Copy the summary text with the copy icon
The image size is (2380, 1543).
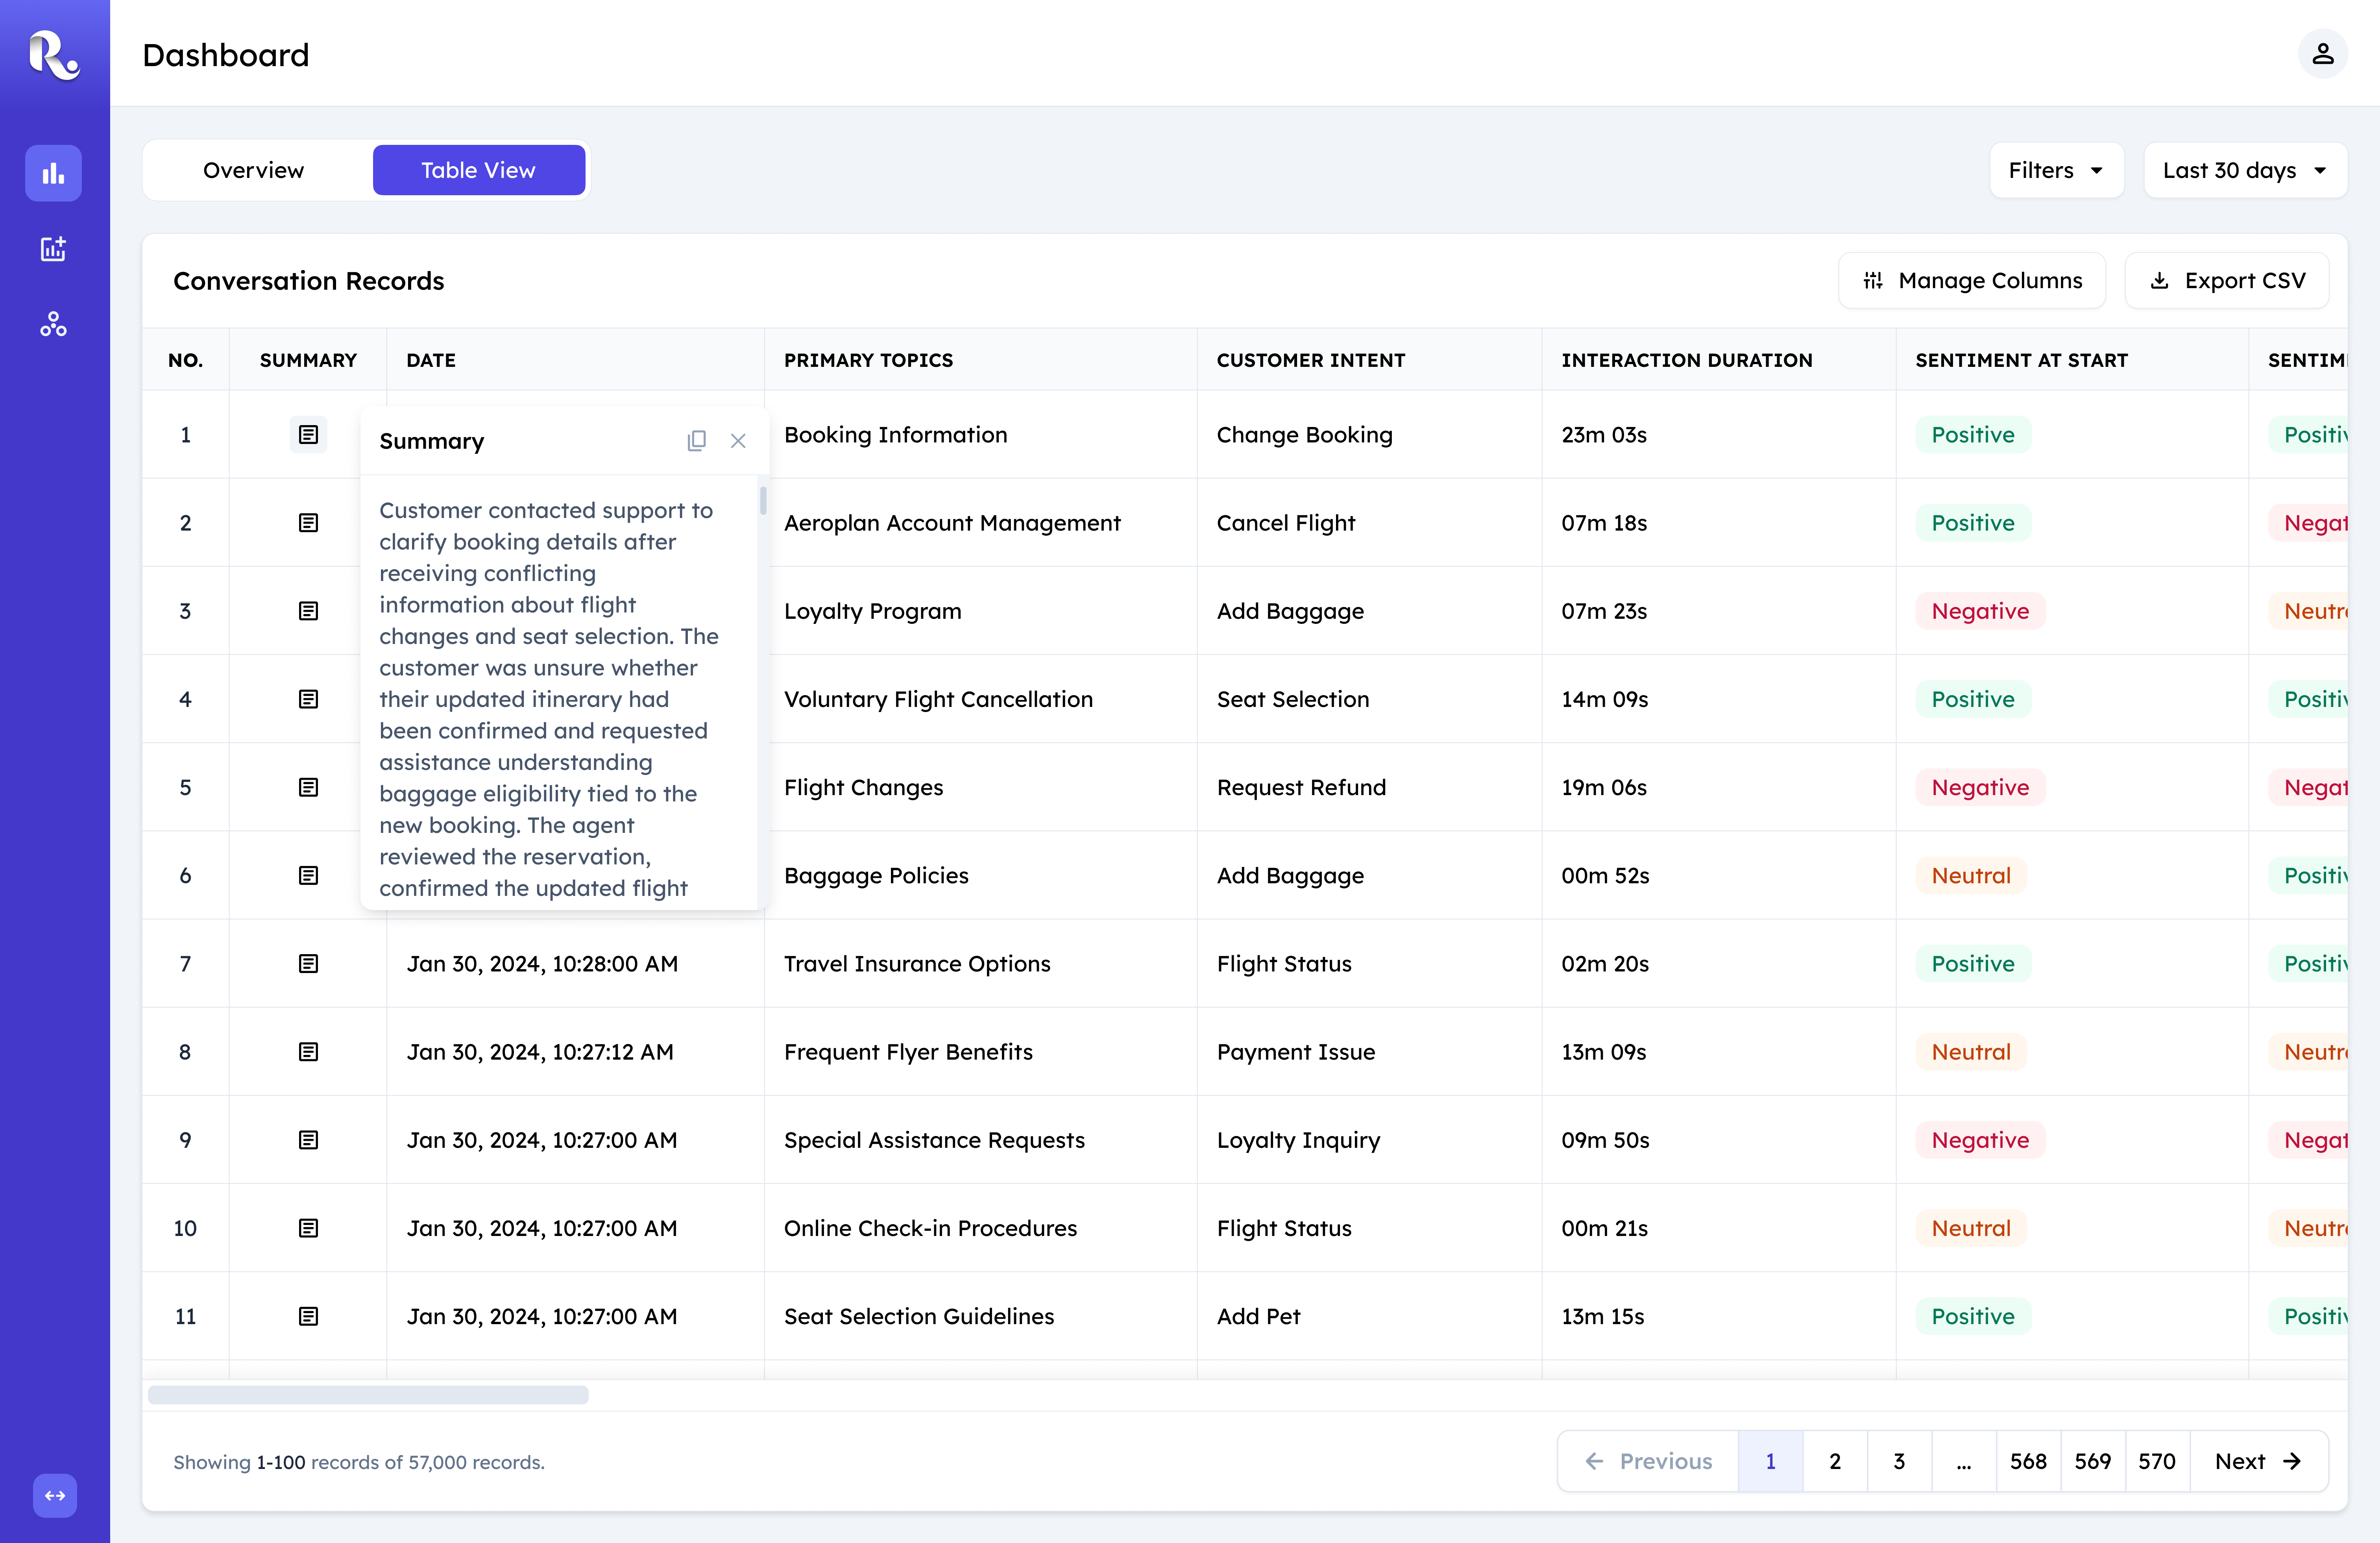[x=697, y=441]
